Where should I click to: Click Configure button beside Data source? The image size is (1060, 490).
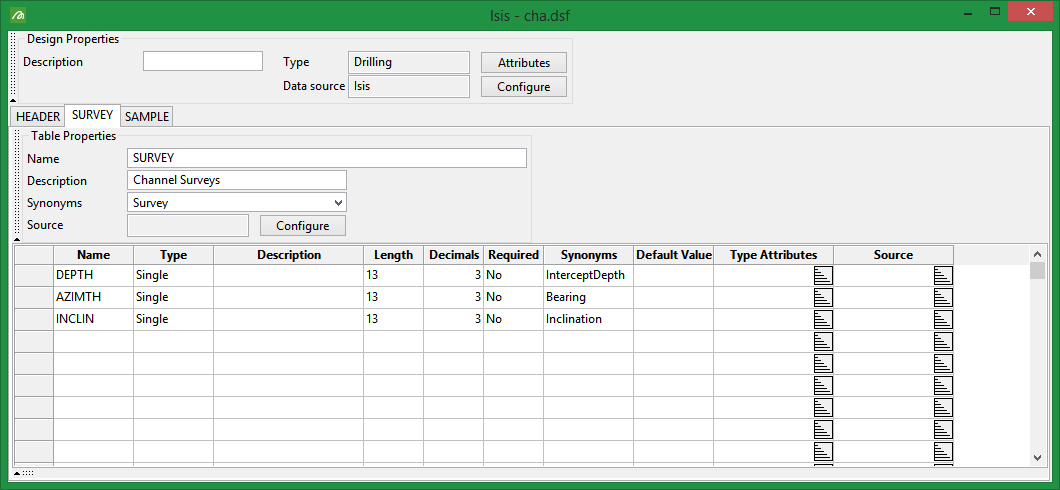coord(523,87)
